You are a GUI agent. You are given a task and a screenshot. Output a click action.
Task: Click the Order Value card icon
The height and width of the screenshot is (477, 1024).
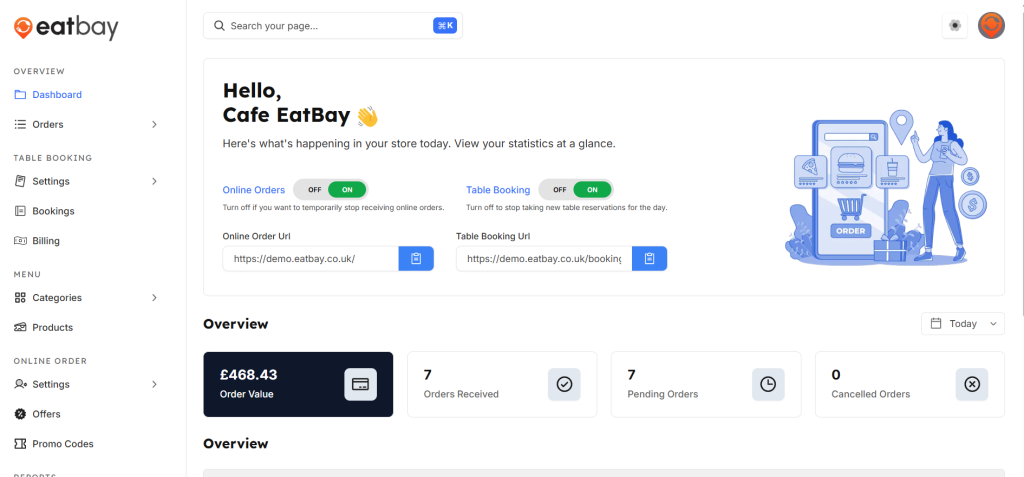click(x=360, y=384)
